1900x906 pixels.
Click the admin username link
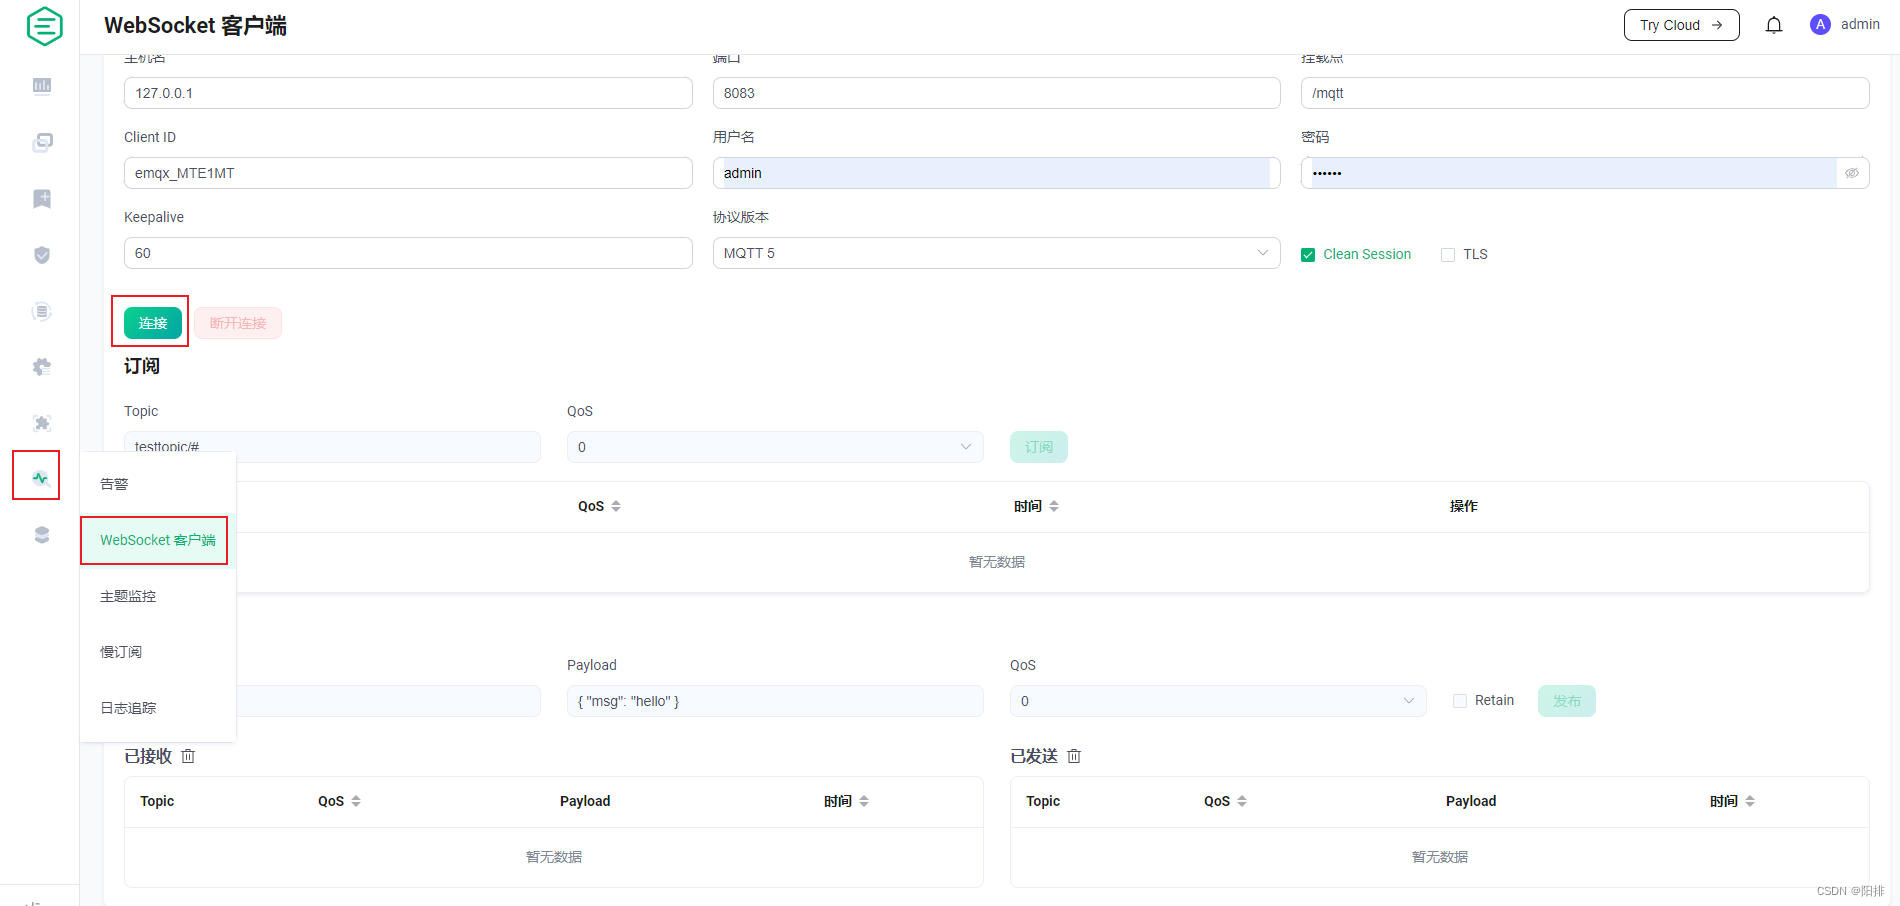(1860, 24)
